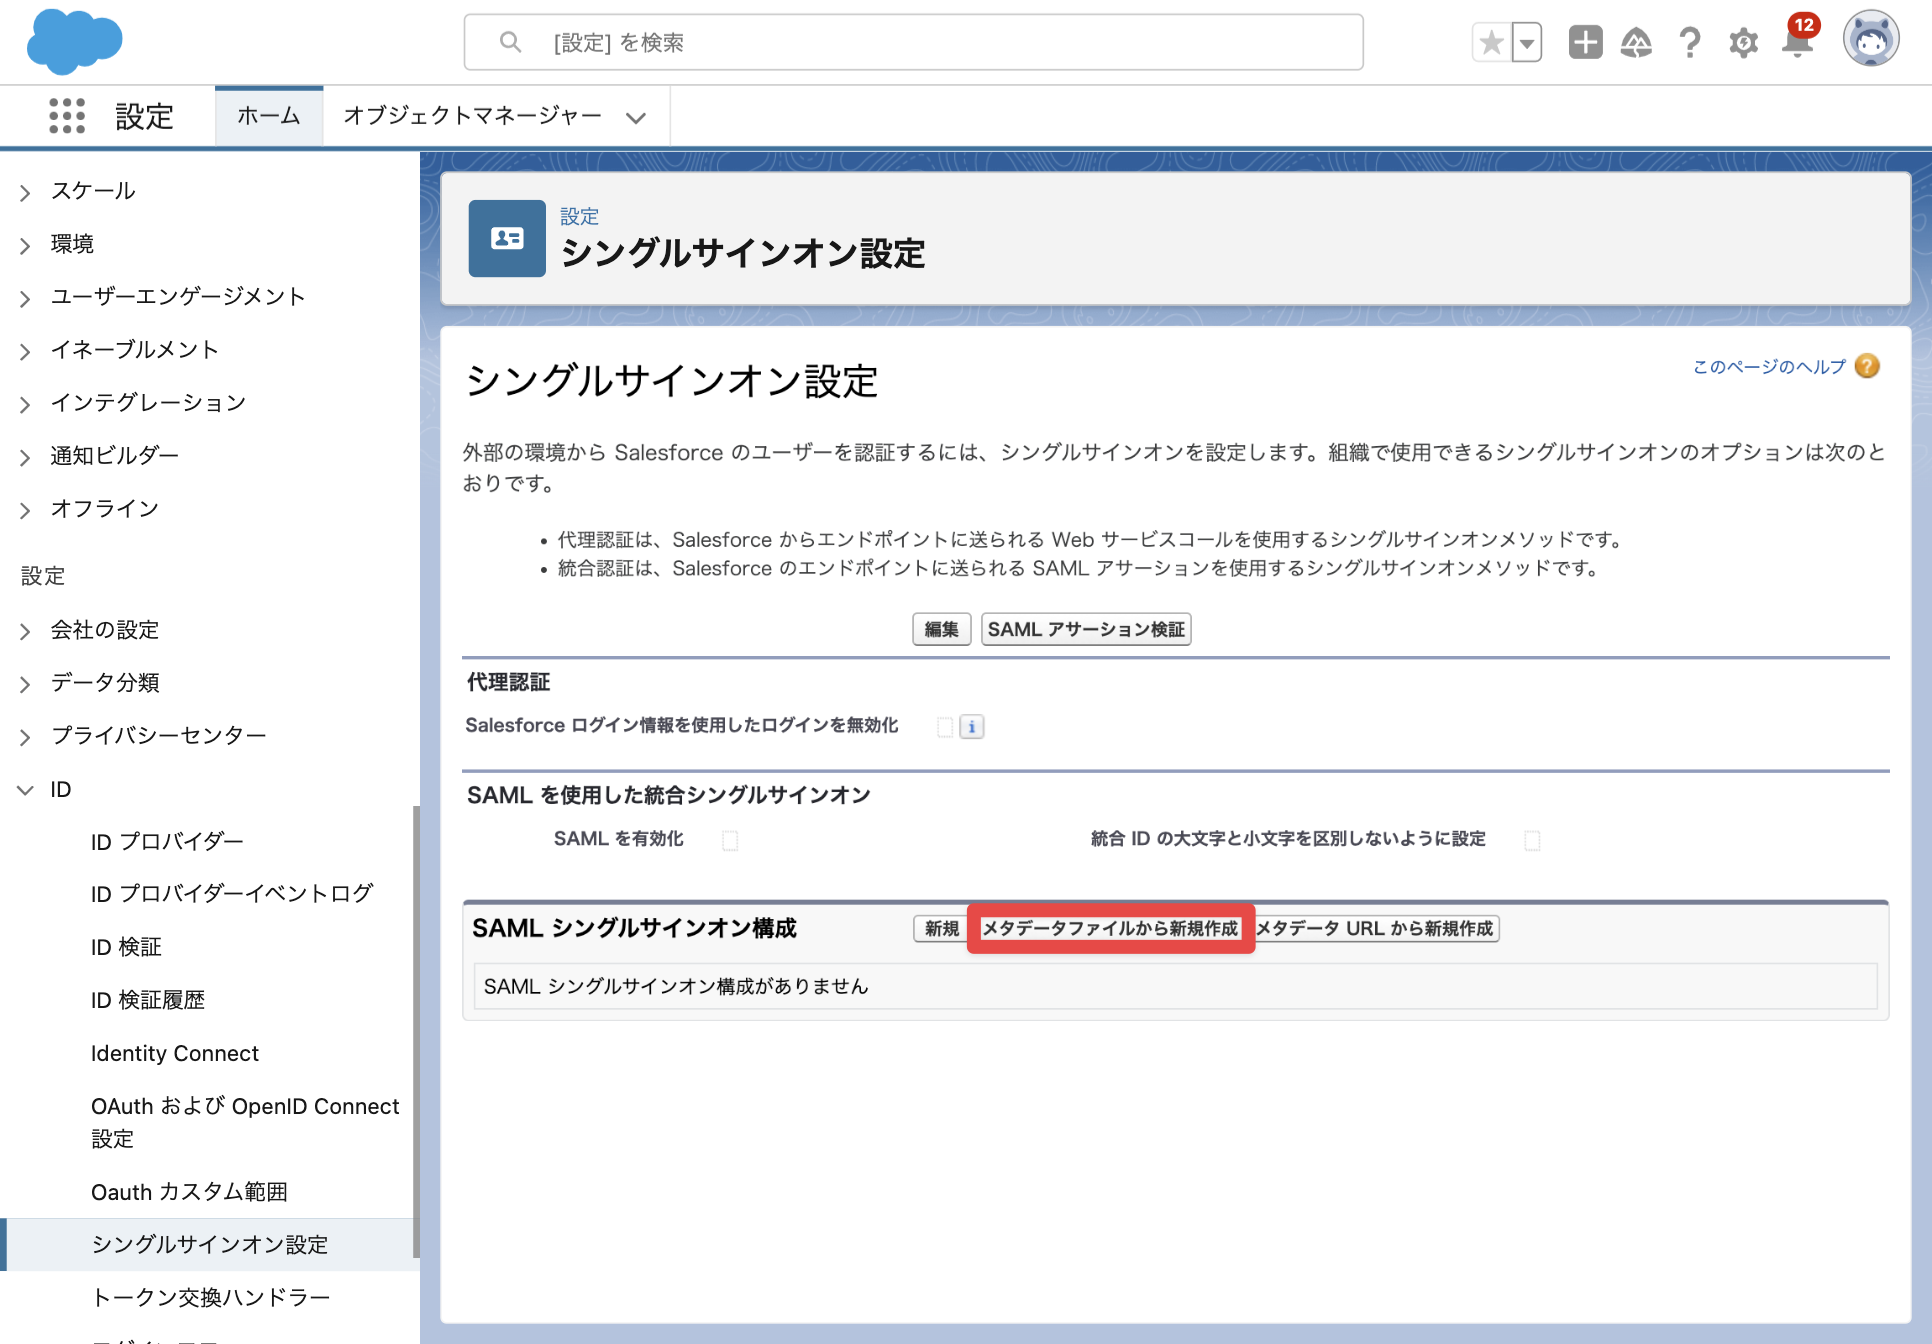Open Identity Connect in the sidebar
Image resolution: width=1932 pixels, height=1344 pixels.
[x=174, y=1053]
